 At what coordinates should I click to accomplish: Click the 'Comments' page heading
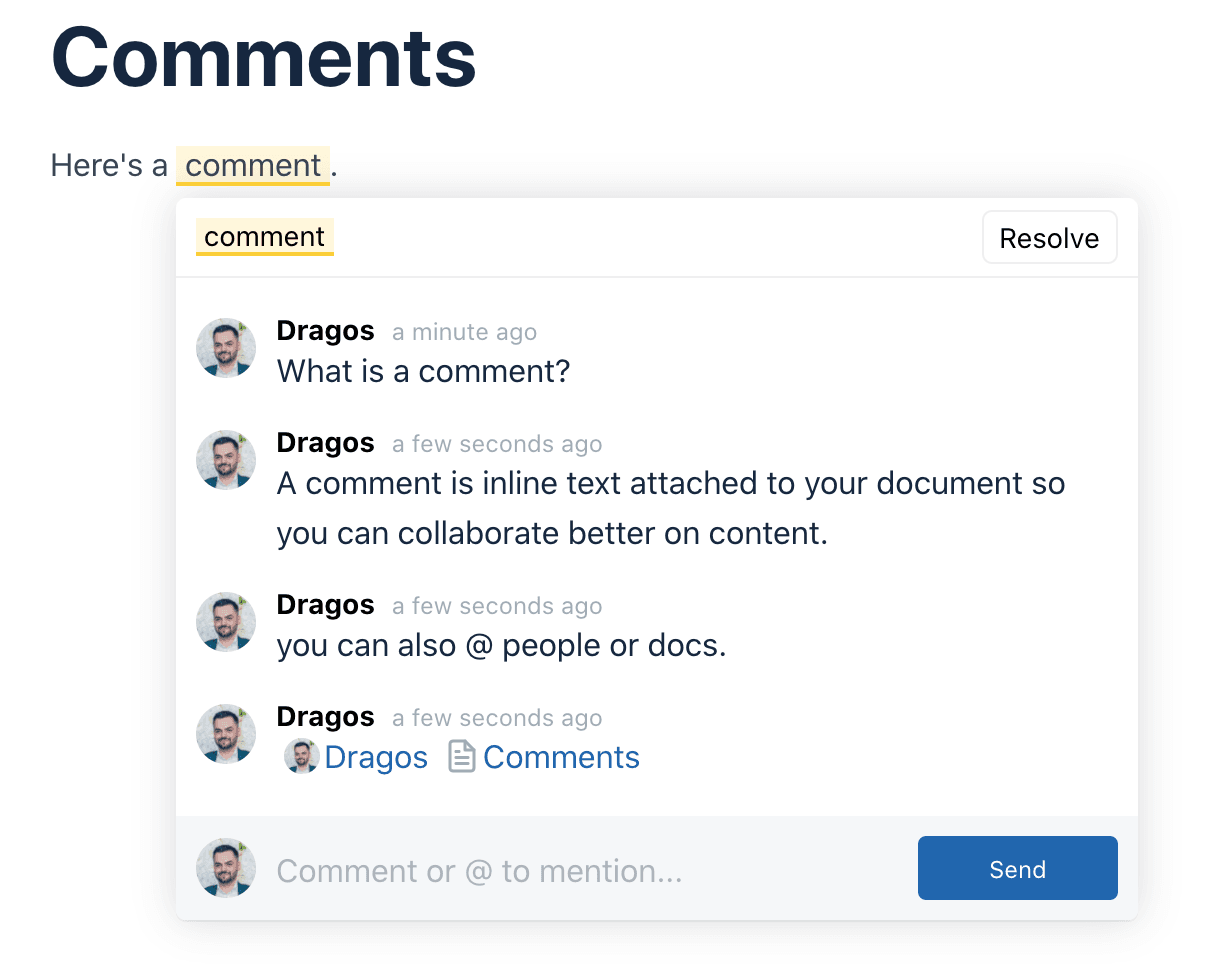(x=264, y=56)
